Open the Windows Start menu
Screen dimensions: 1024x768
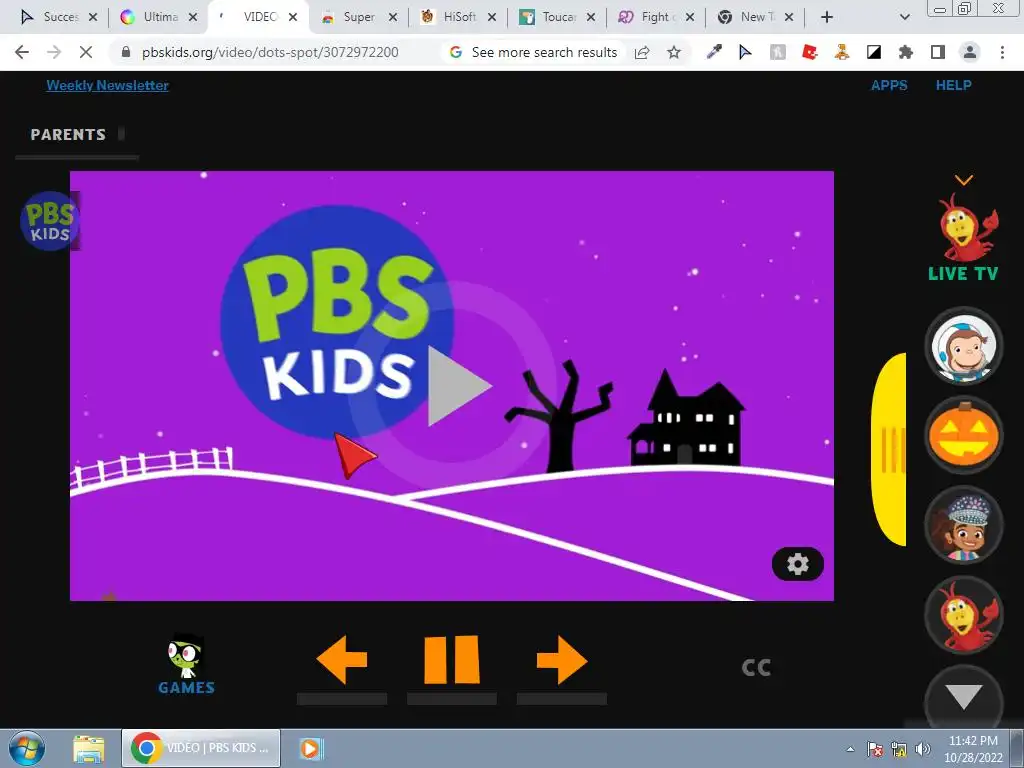click(27, 748)
